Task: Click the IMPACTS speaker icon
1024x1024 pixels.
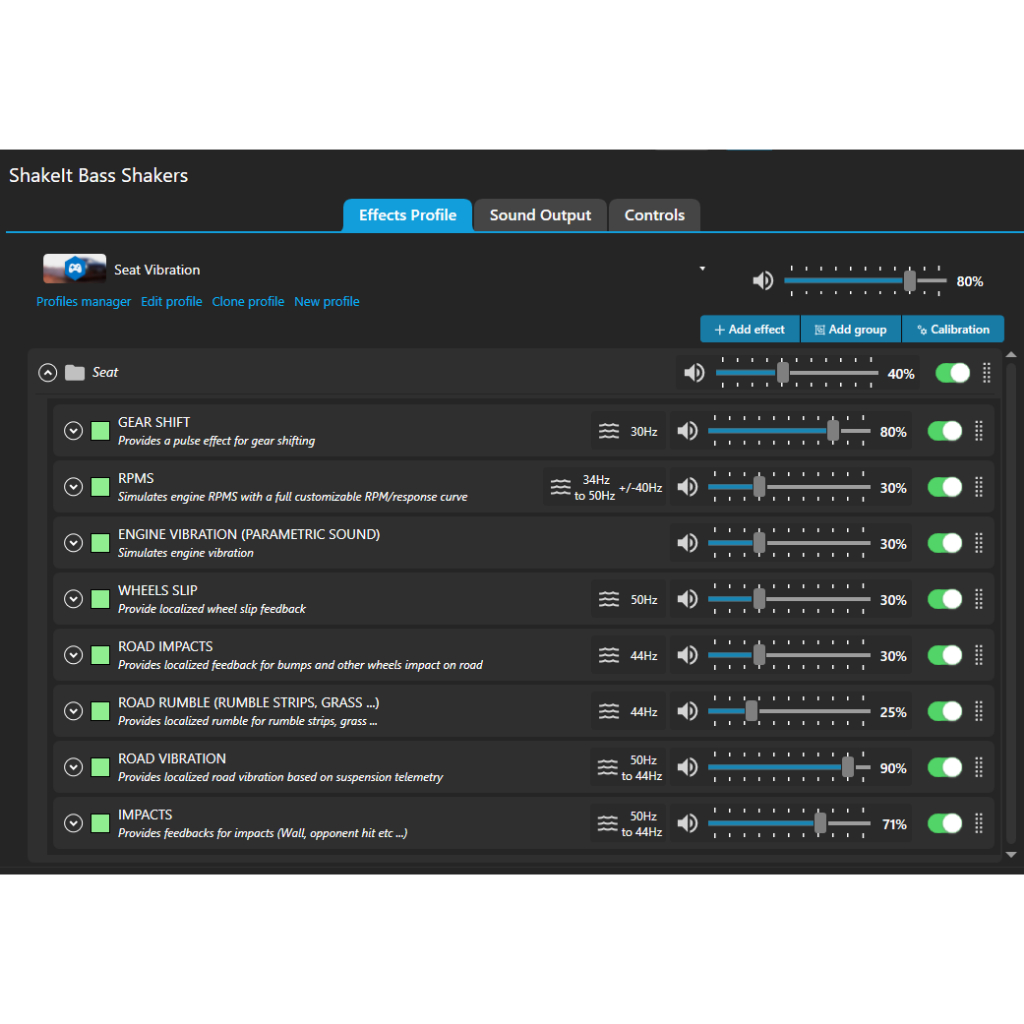Action: (x=687, y=824)
